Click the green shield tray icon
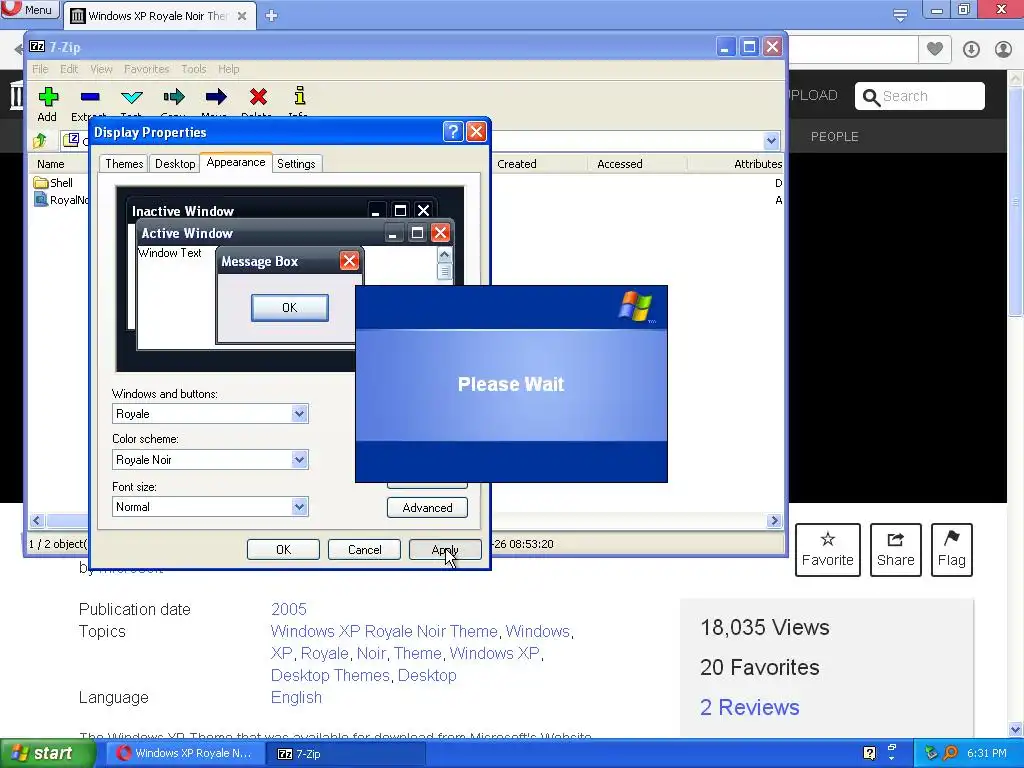 pos(931,753)
